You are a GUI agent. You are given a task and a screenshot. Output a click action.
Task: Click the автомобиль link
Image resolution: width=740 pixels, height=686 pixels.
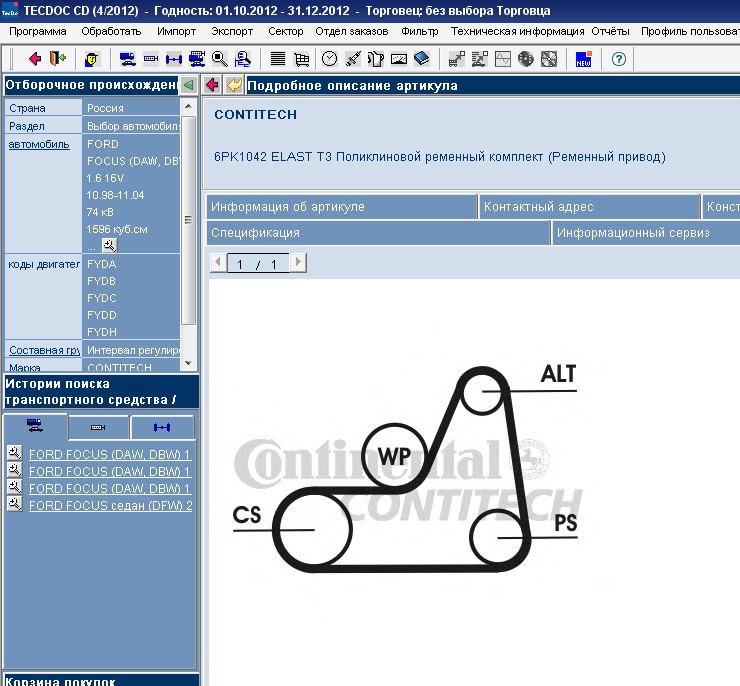pyautogui.click(x=39, y=144)
